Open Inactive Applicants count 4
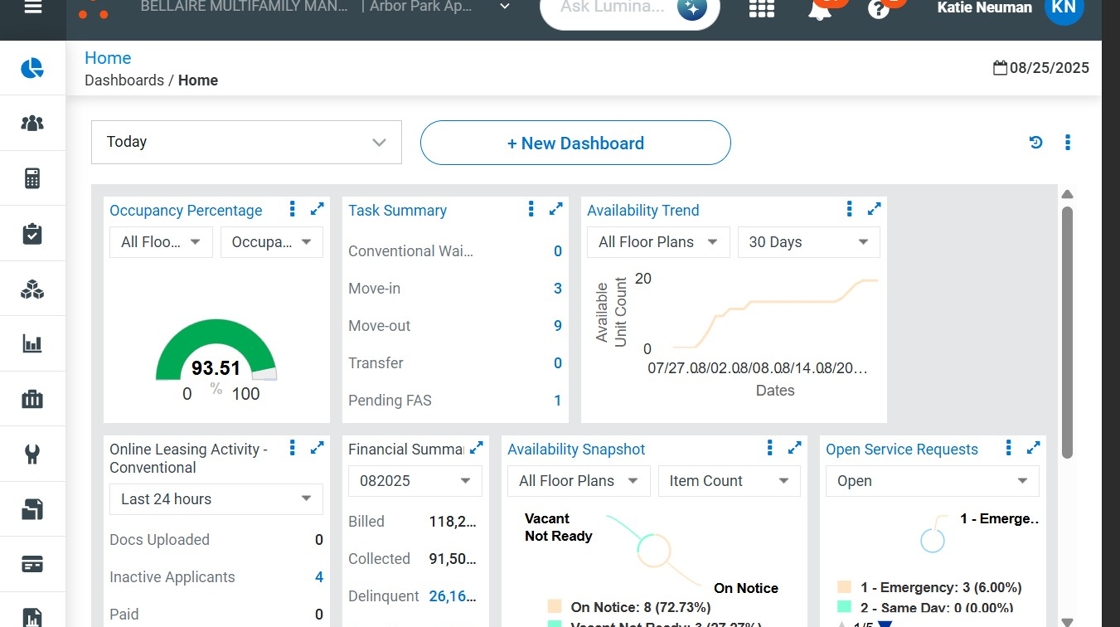 point(319,577)
